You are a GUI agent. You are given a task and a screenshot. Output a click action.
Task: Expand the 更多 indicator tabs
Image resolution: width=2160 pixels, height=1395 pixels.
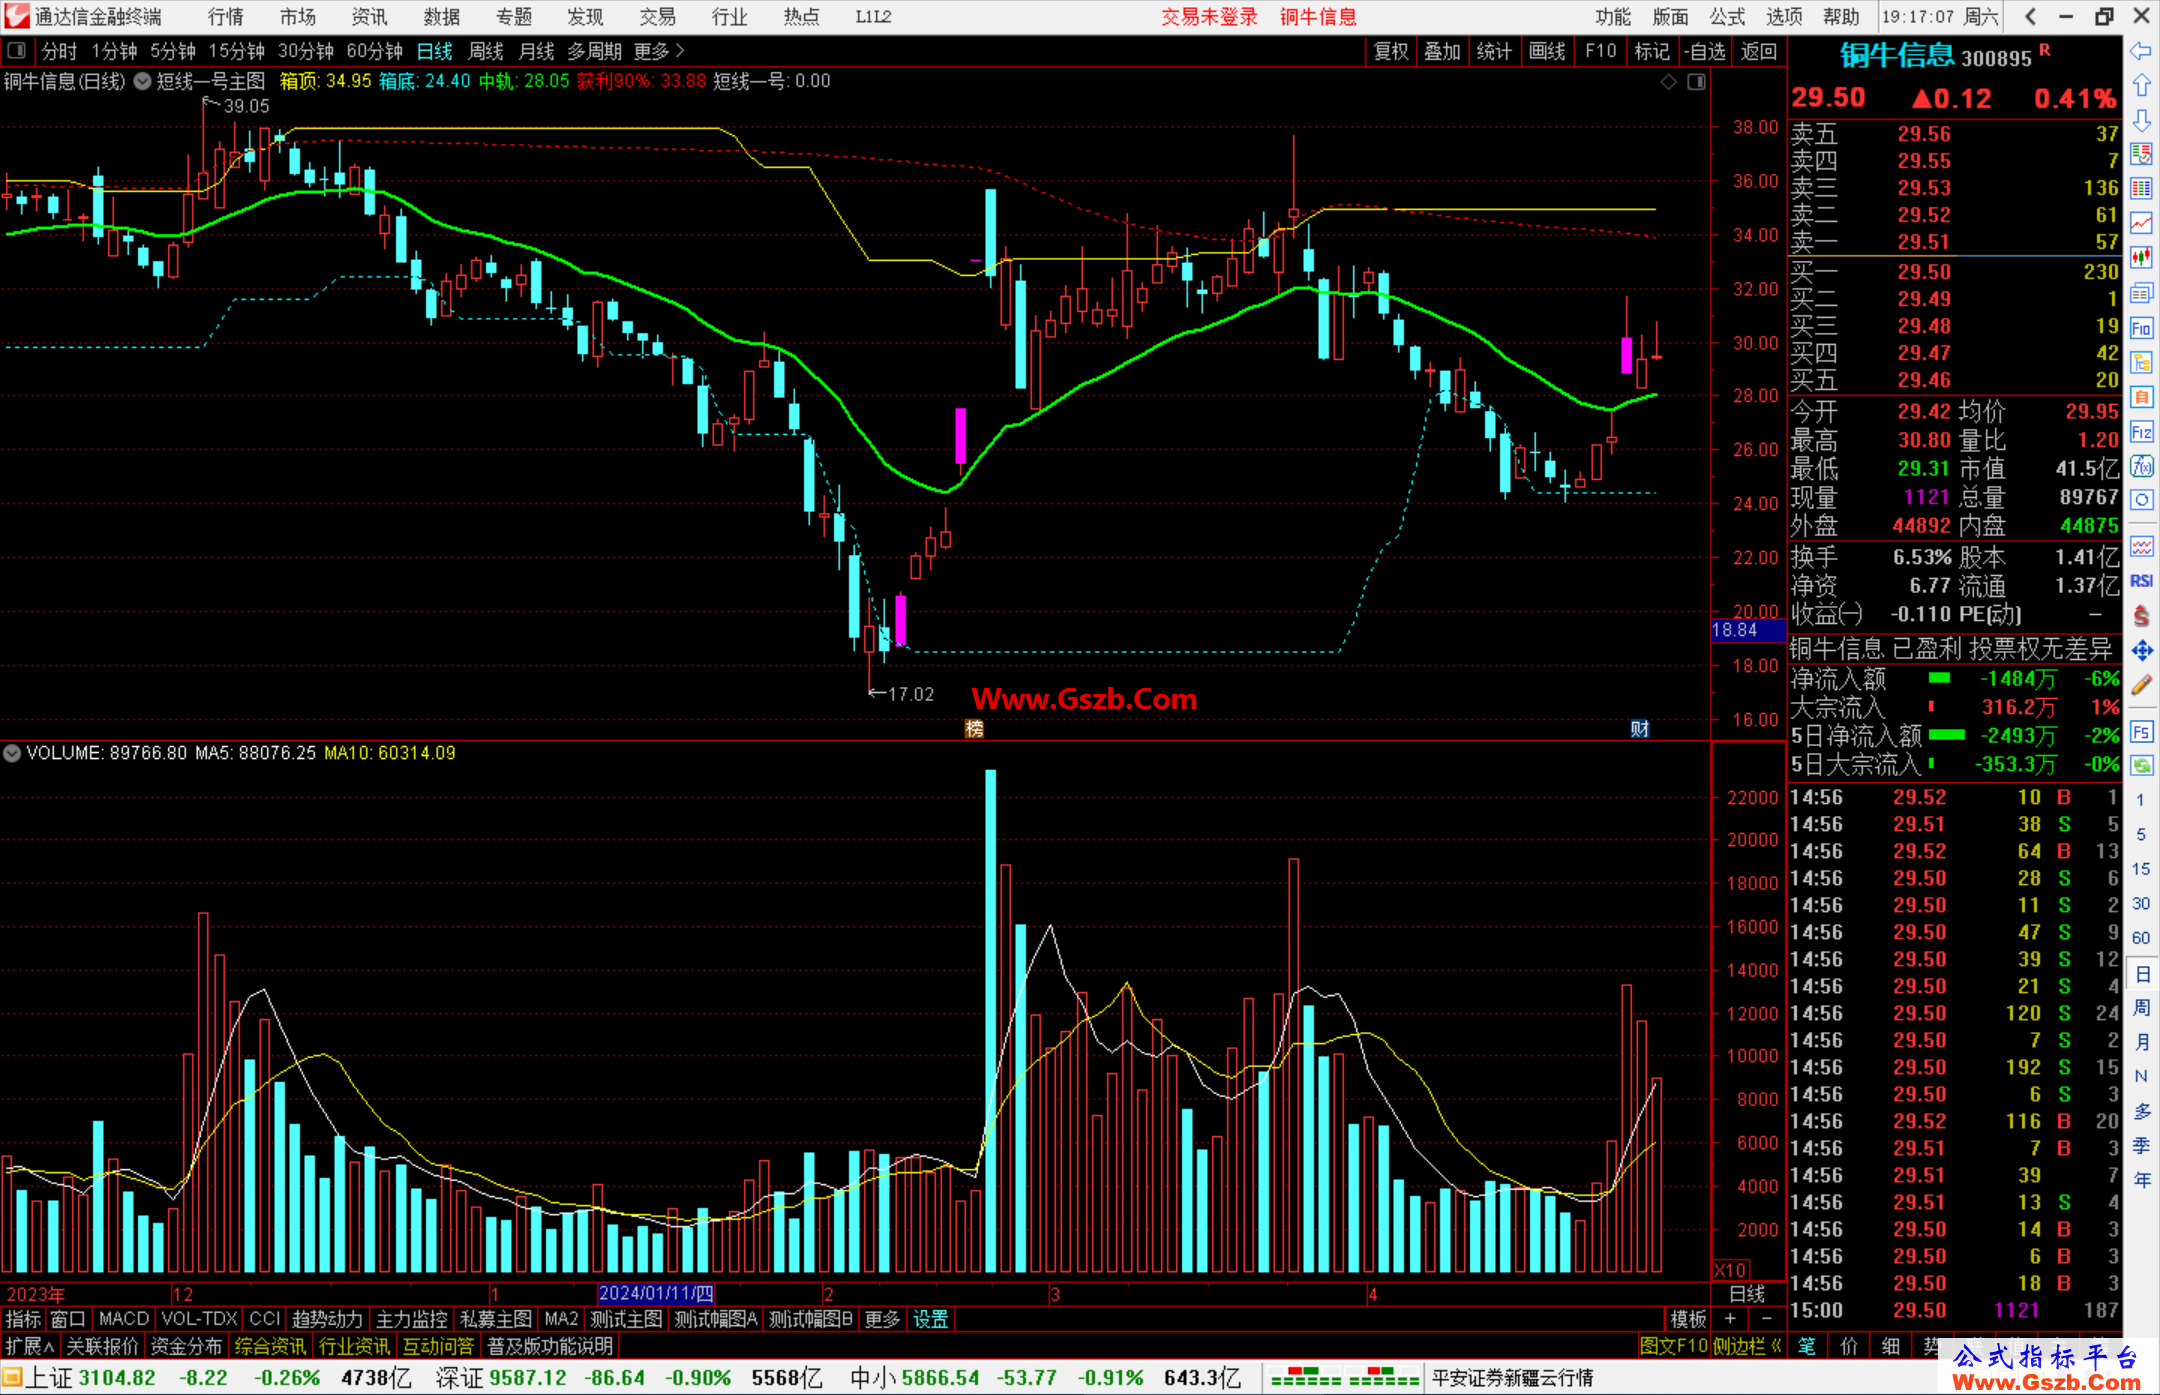(x=882, y=1319)
